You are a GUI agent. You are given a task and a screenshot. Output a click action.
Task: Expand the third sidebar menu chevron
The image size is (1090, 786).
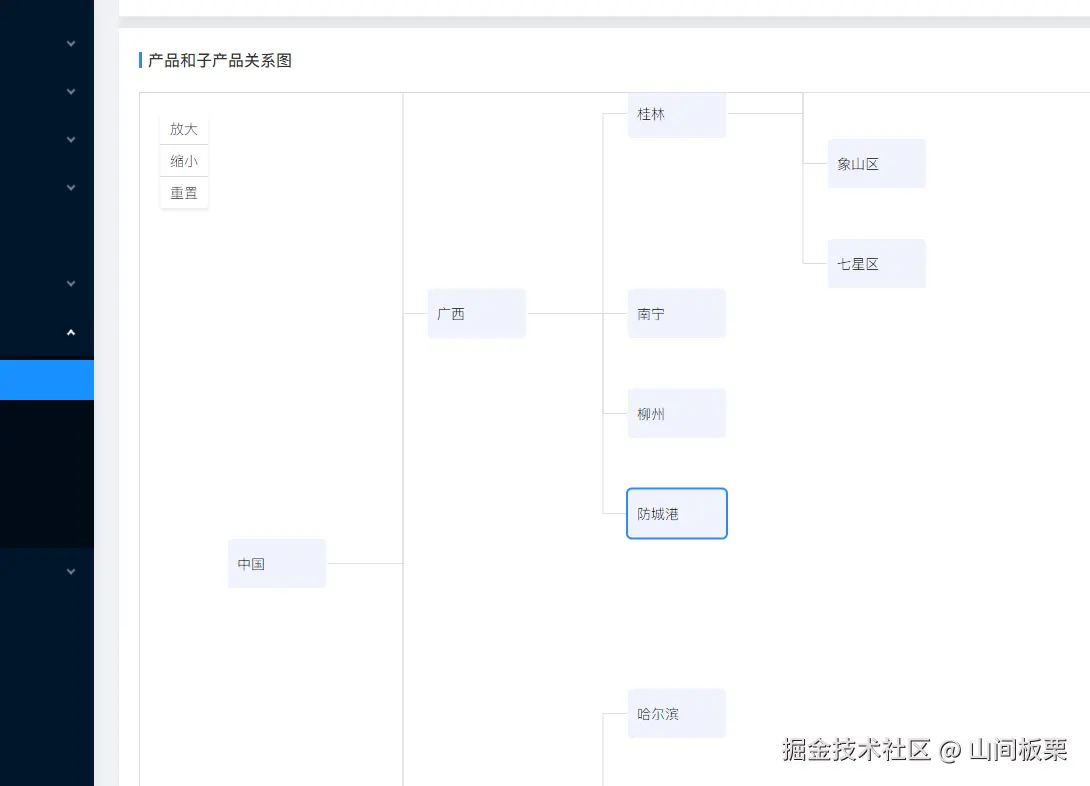pos(70,139)
